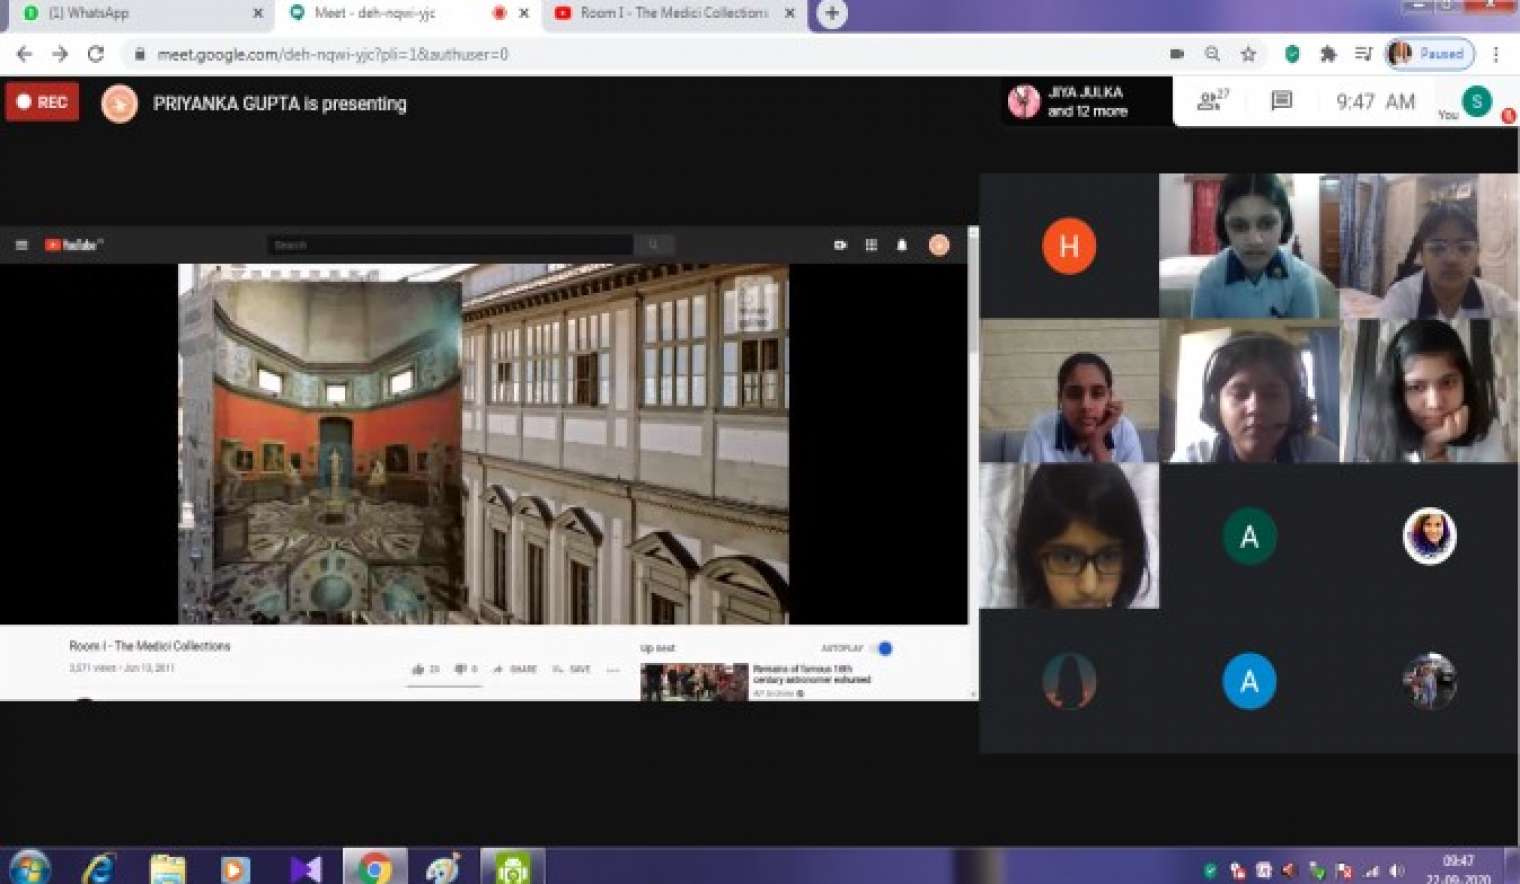The height and width of the screenshot is (884, 1520).
Task: Click the Medici video player frame
Action: pos(483,443)
